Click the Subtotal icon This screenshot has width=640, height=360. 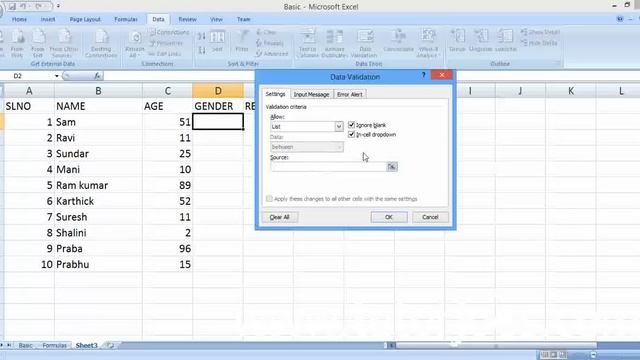tap(505, 40)
